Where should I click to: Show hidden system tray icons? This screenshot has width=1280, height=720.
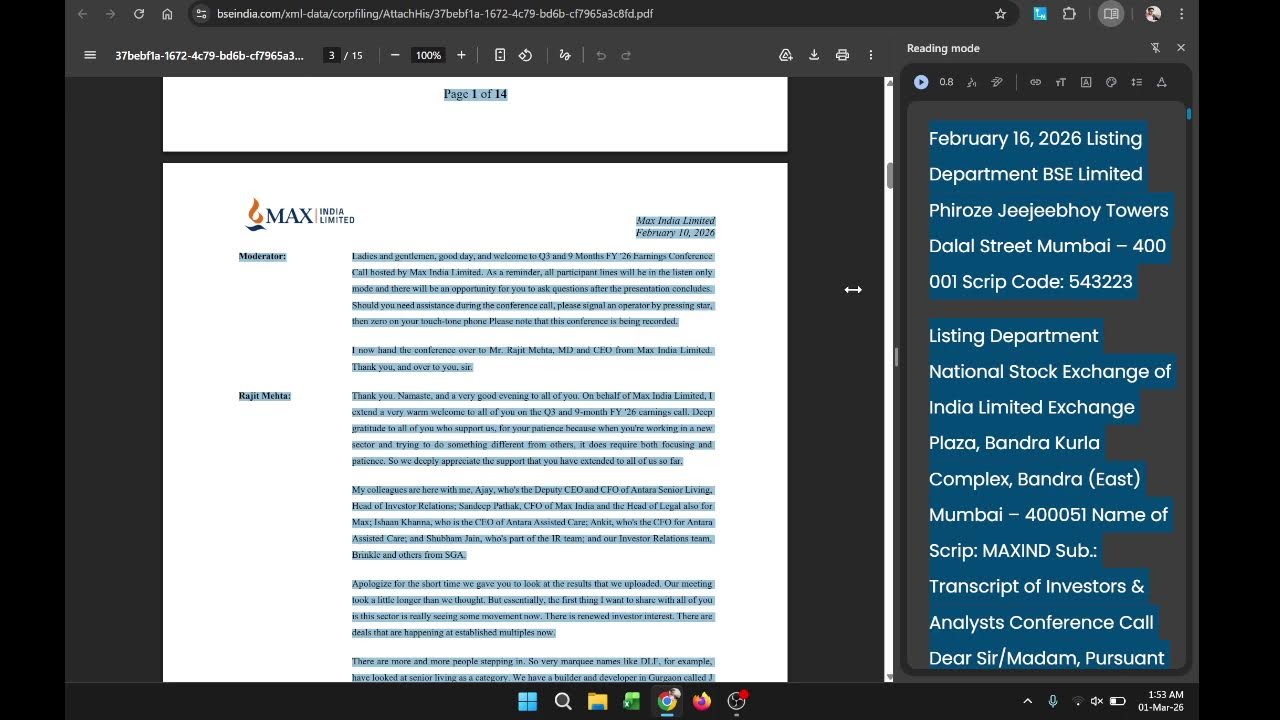click(1027, 701)
